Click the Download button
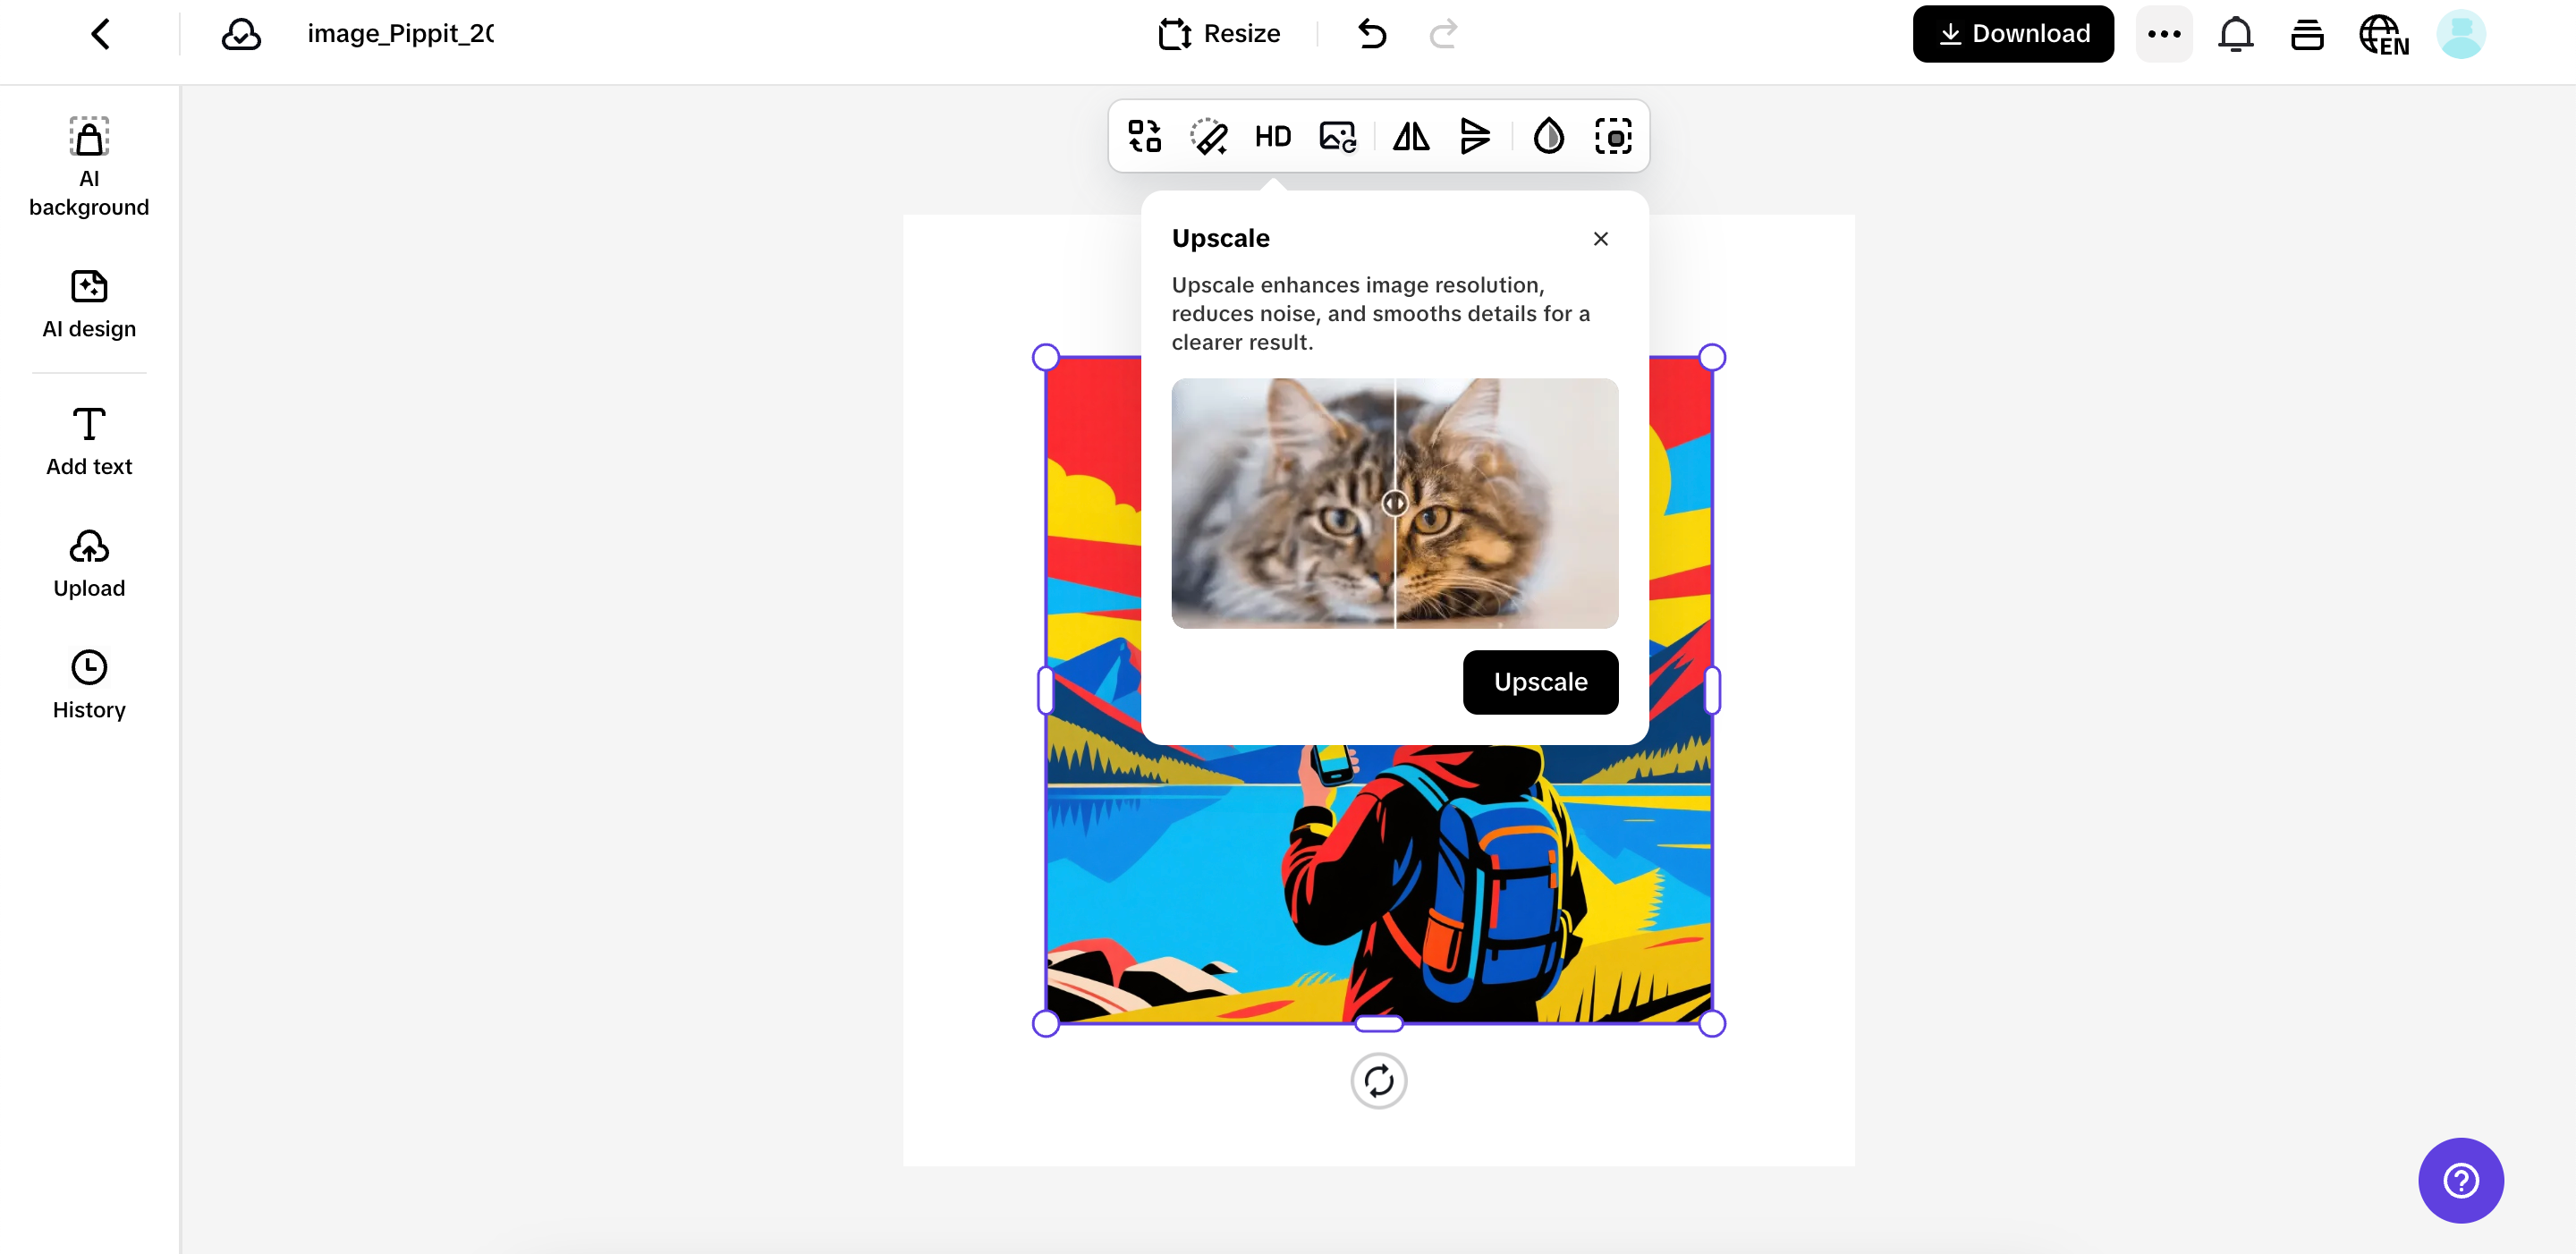 point(2012,34)
